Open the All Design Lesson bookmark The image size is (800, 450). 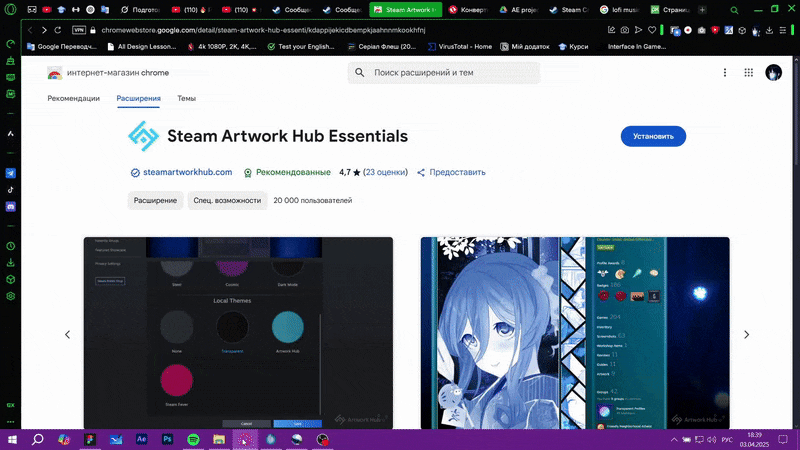point(141,46)
